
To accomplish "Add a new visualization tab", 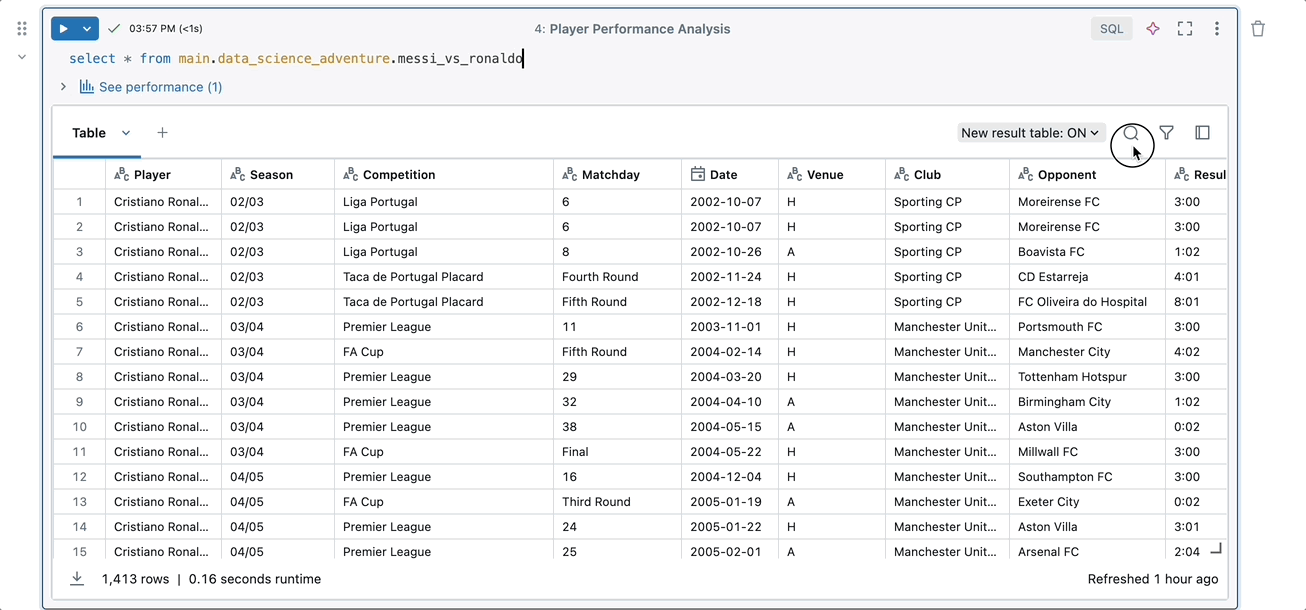I will click(162, 133).
